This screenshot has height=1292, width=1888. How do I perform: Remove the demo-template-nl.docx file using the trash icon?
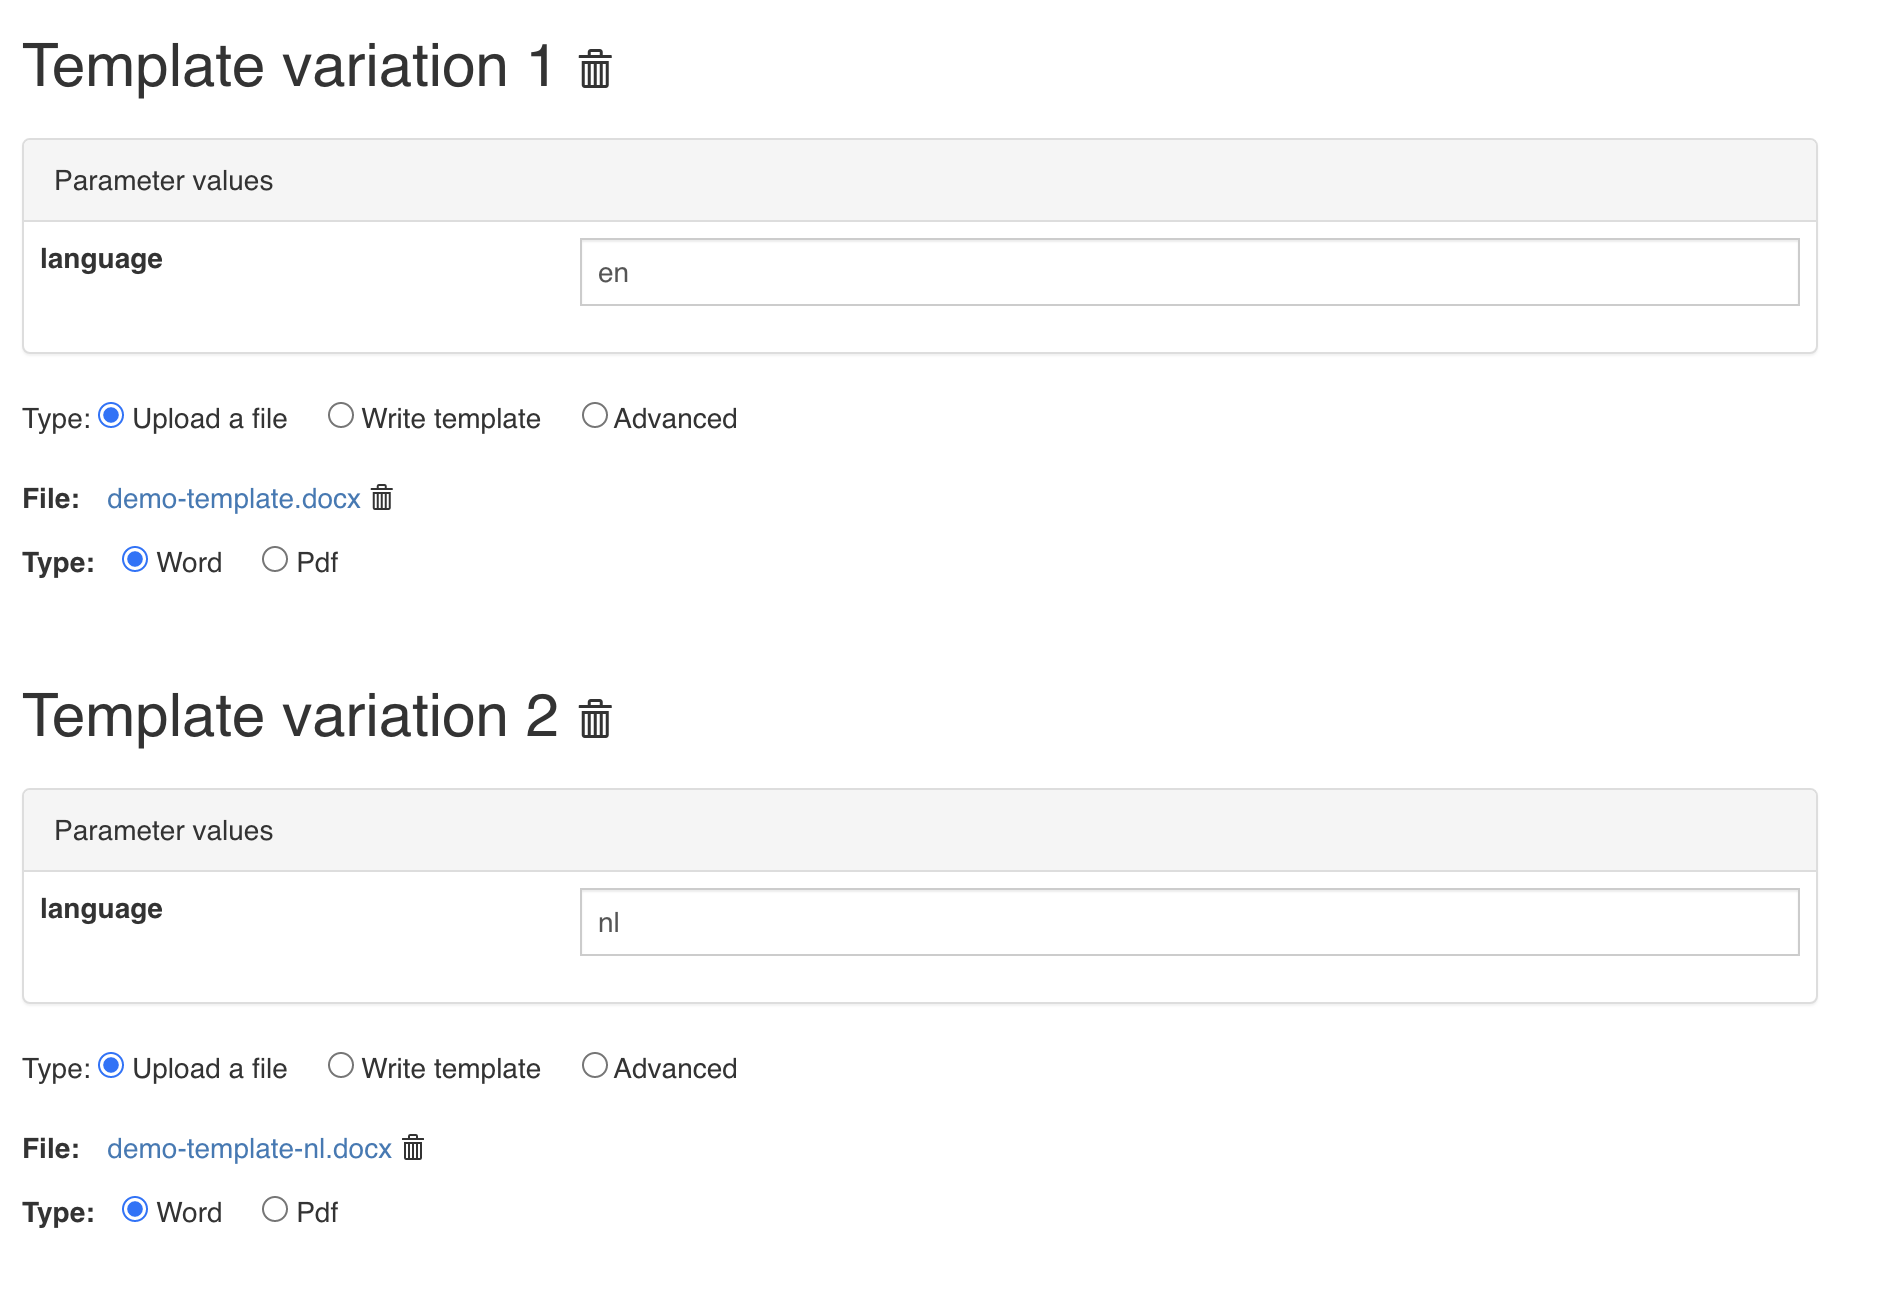(x=411, y=1148)
